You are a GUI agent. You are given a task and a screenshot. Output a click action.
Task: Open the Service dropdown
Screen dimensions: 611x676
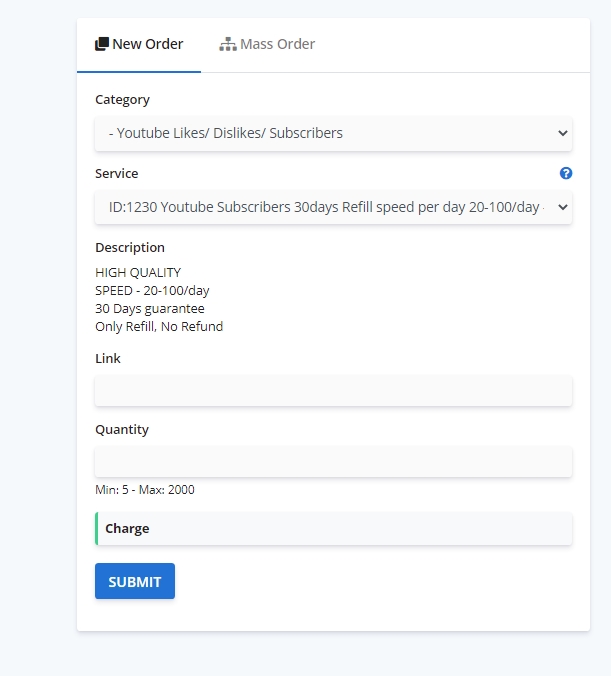333,207
